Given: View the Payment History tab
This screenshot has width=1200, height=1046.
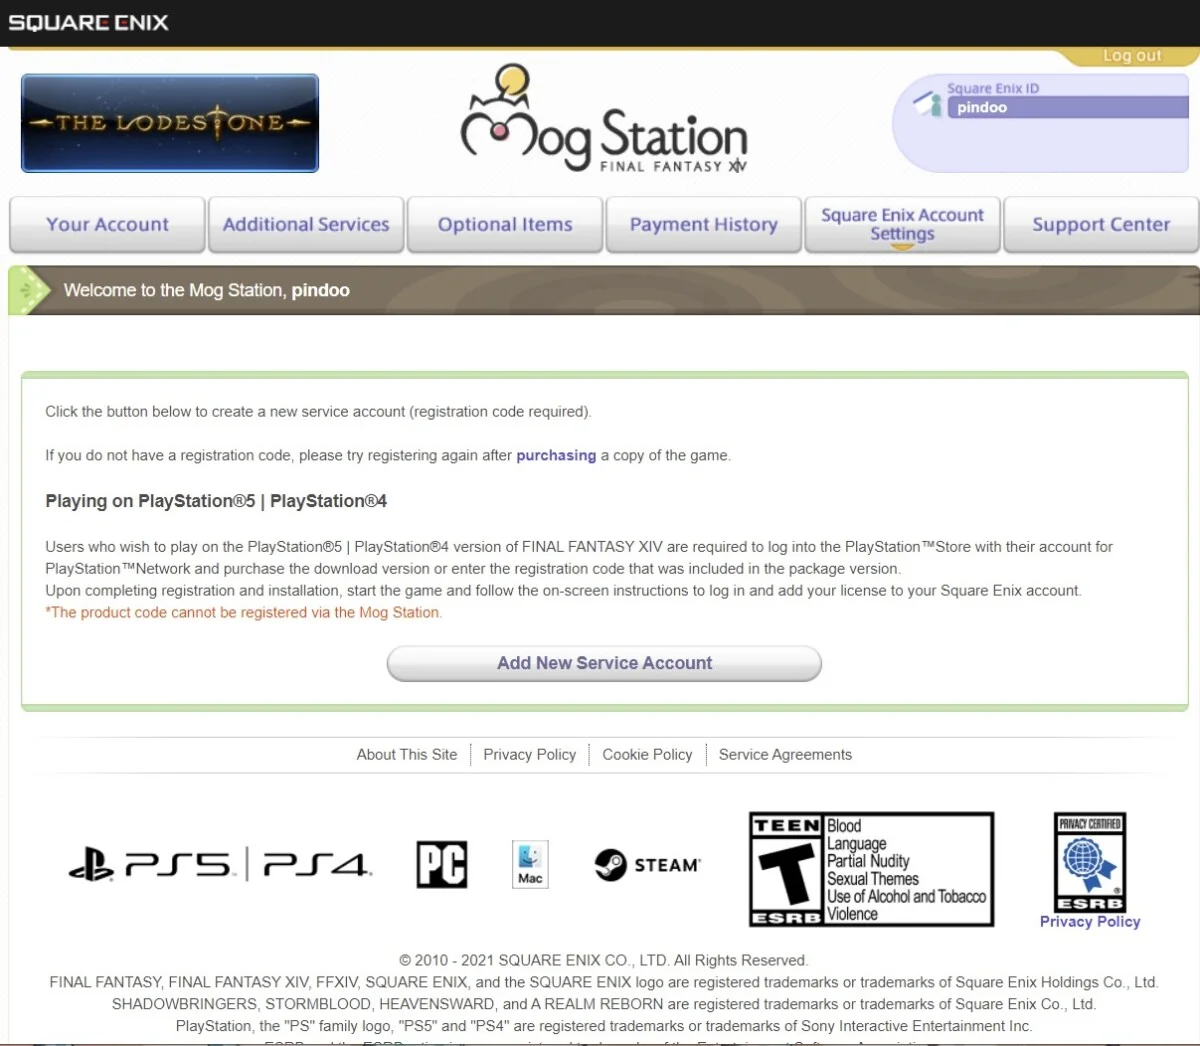Looking at the screenshot, I should 703,225.
